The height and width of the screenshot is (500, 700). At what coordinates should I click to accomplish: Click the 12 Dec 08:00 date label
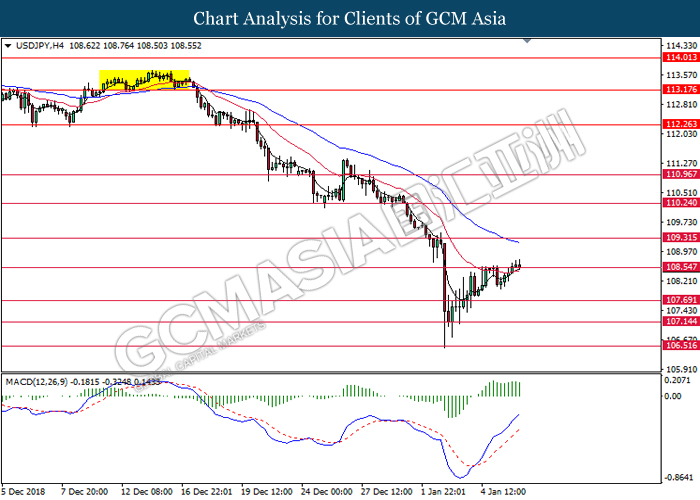click(147, 492)
